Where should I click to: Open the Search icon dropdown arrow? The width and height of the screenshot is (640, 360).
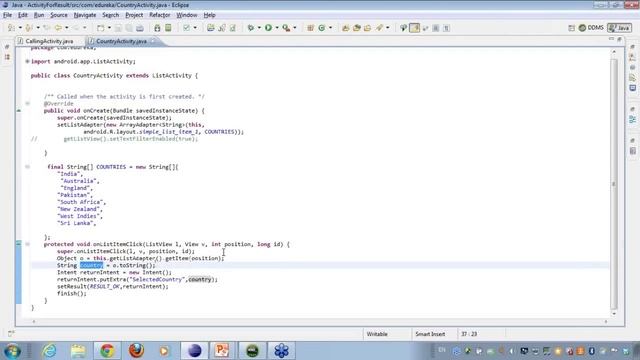point(388,28)
